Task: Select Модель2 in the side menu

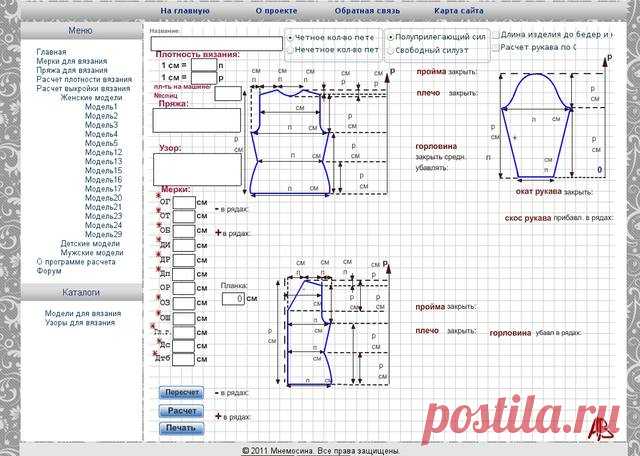Action: [x=101, y=116]
